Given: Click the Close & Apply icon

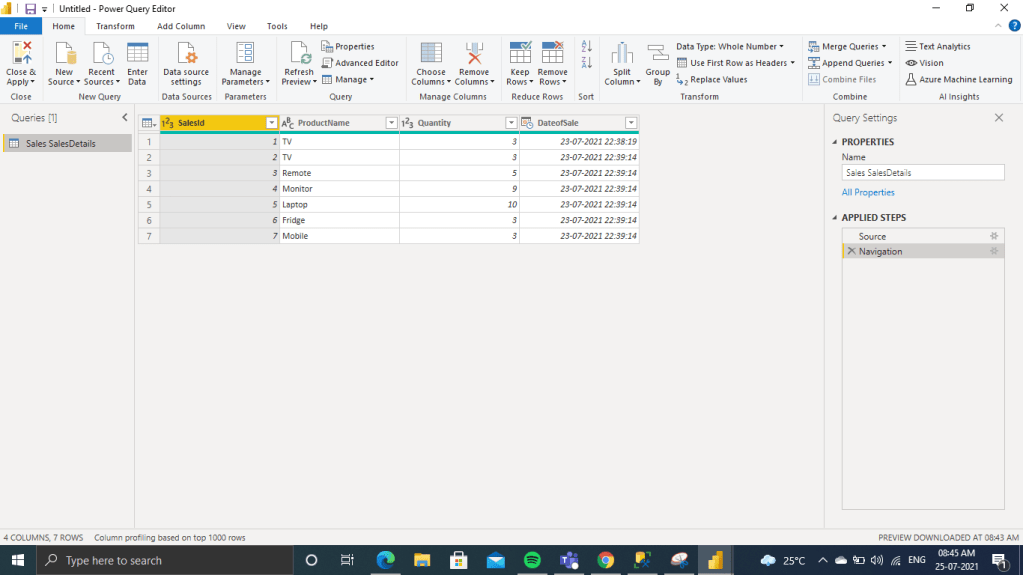Looking at the screenshot, I should 21,54.
